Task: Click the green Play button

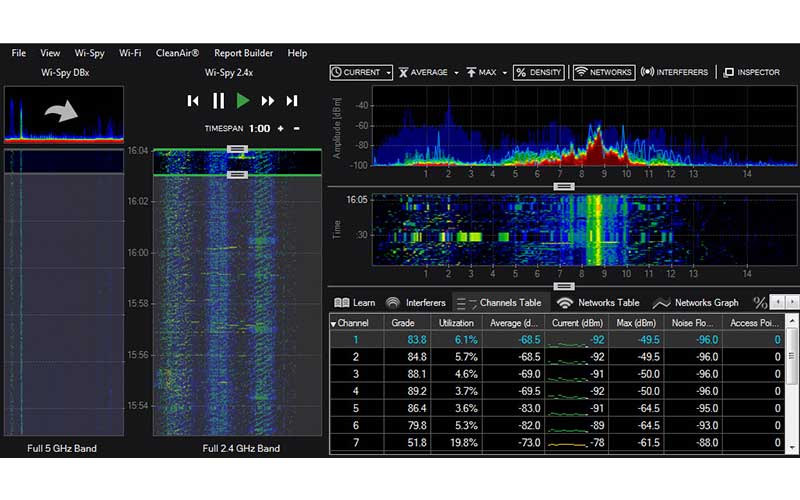Action: click(243, 101)
